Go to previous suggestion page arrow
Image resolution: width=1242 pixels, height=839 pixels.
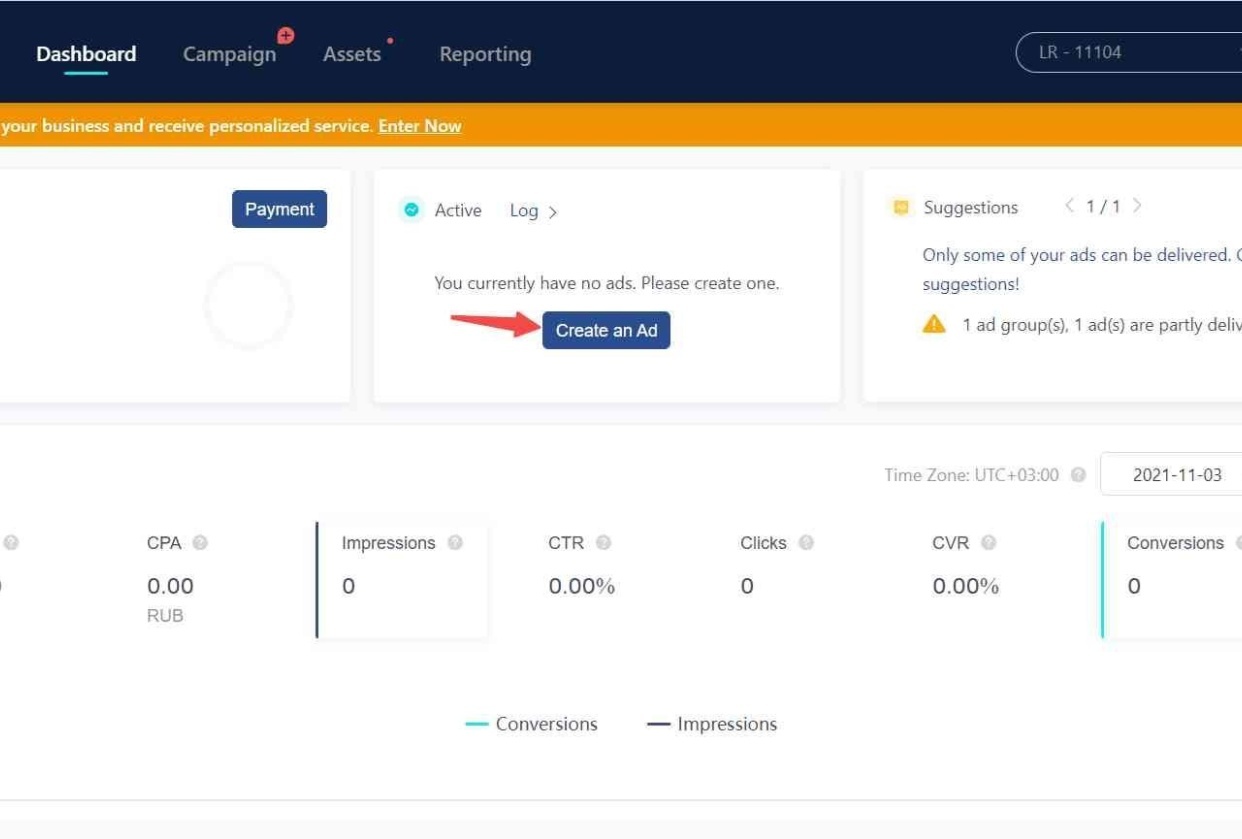tap(1069, 206)
